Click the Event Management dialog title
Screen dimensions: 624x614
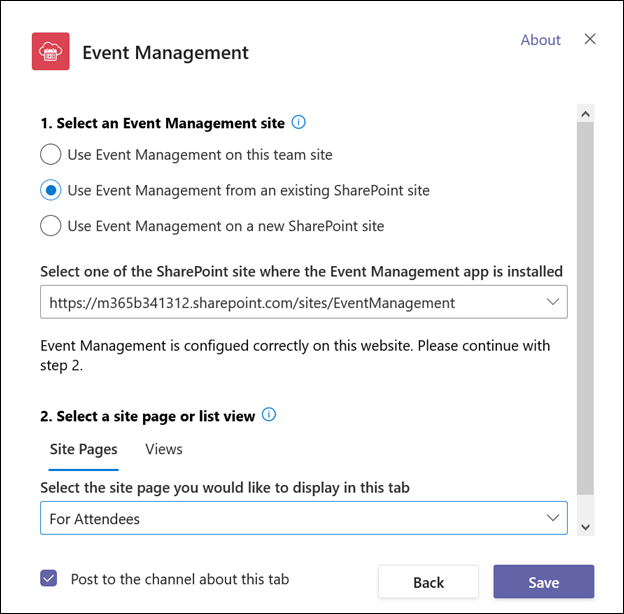click(x=165, y=52)
